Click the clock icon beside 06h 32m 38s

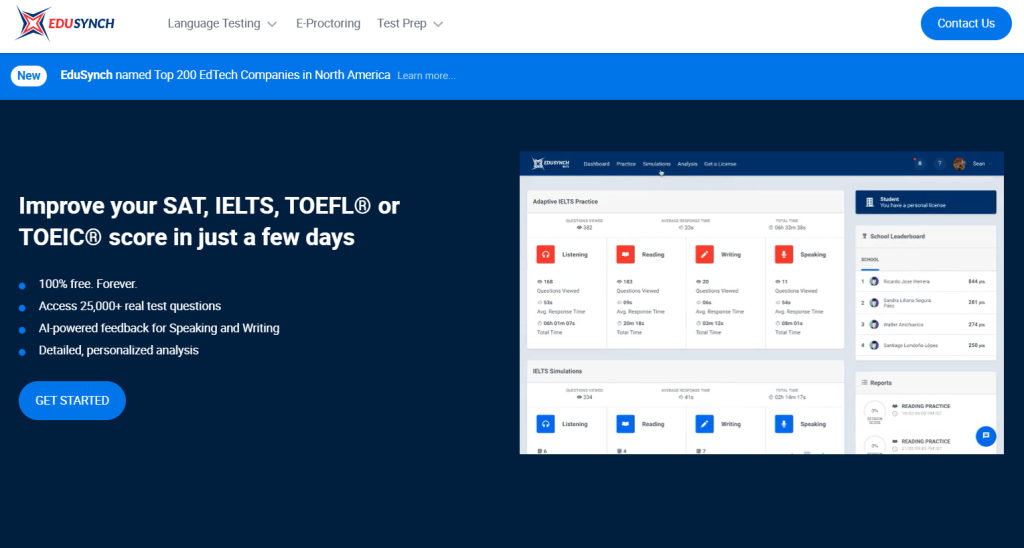[x=771, y=228]
